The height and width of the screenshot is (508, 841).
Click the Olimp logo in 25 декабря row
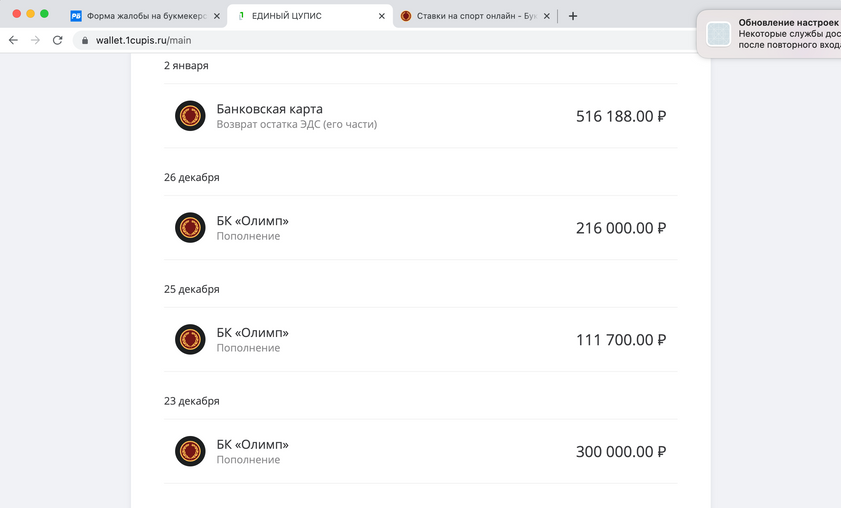pyautogui.click(x=190, y=339)
